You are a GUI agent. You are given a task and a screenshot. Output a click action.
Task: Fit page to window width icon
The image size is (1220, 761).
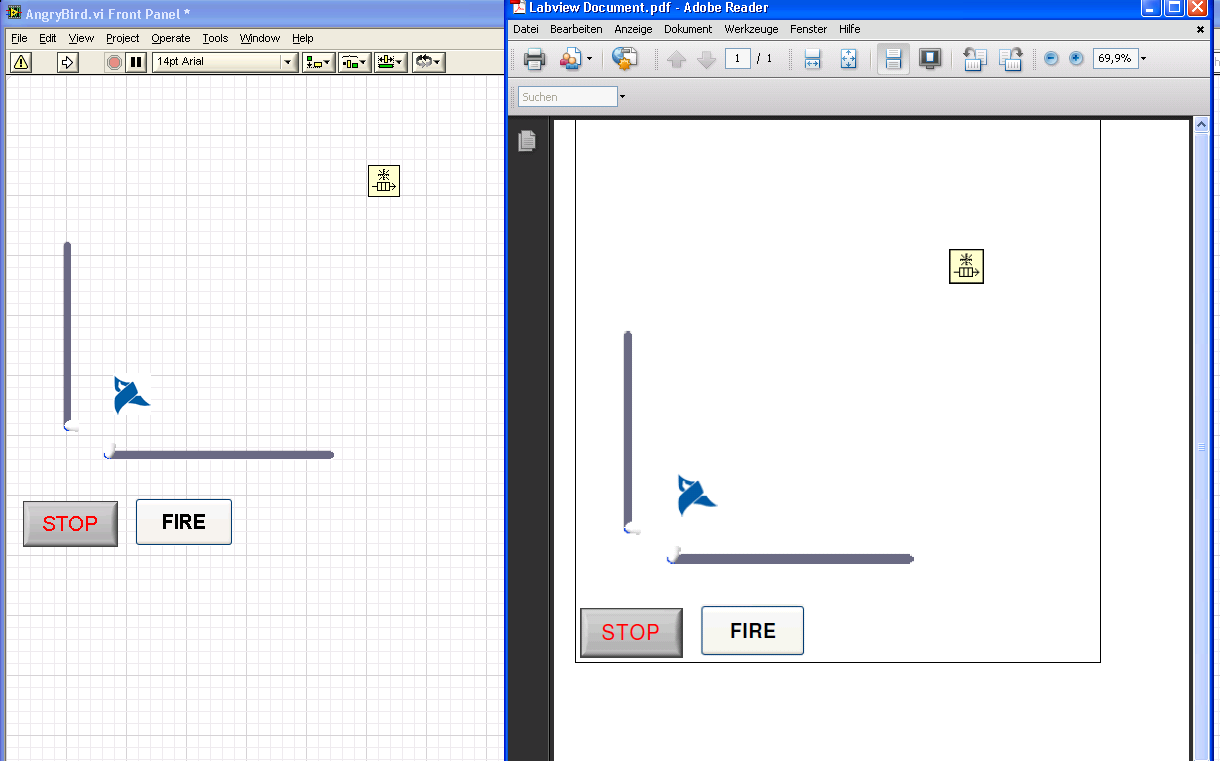812,59
